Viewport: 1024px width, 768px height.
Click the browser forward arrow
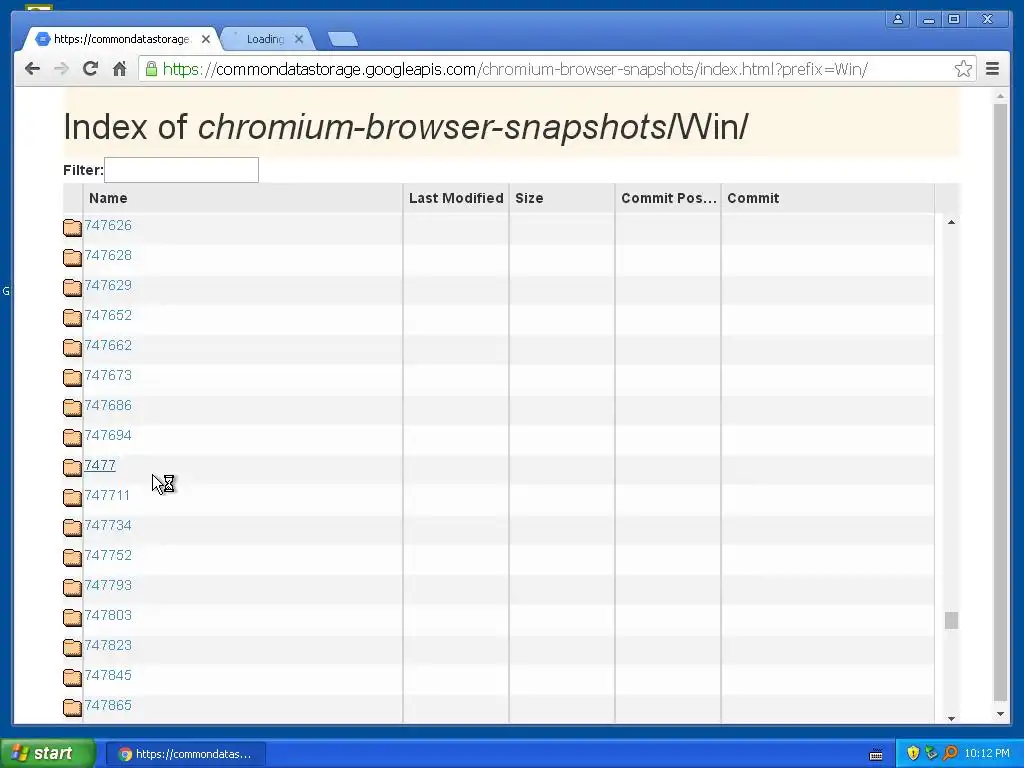pyautogui.click(x=61, y=69)
